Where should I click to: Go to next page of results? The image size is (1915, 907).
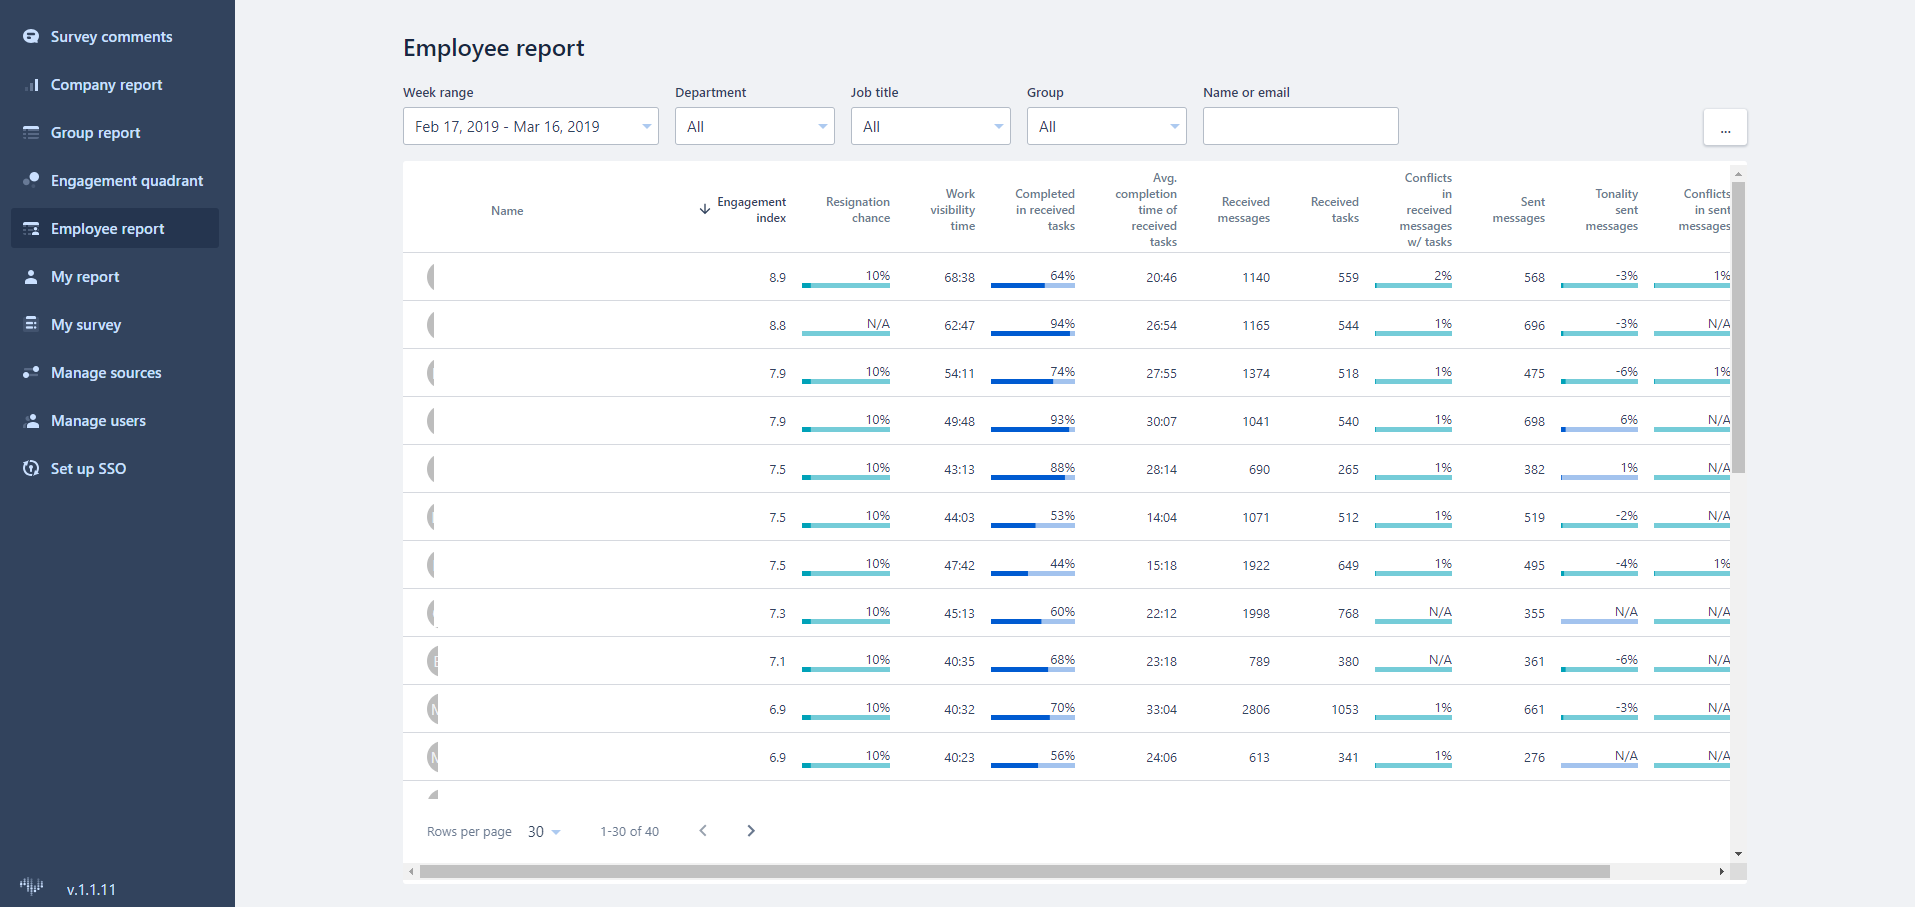click(x=751, y=831)
